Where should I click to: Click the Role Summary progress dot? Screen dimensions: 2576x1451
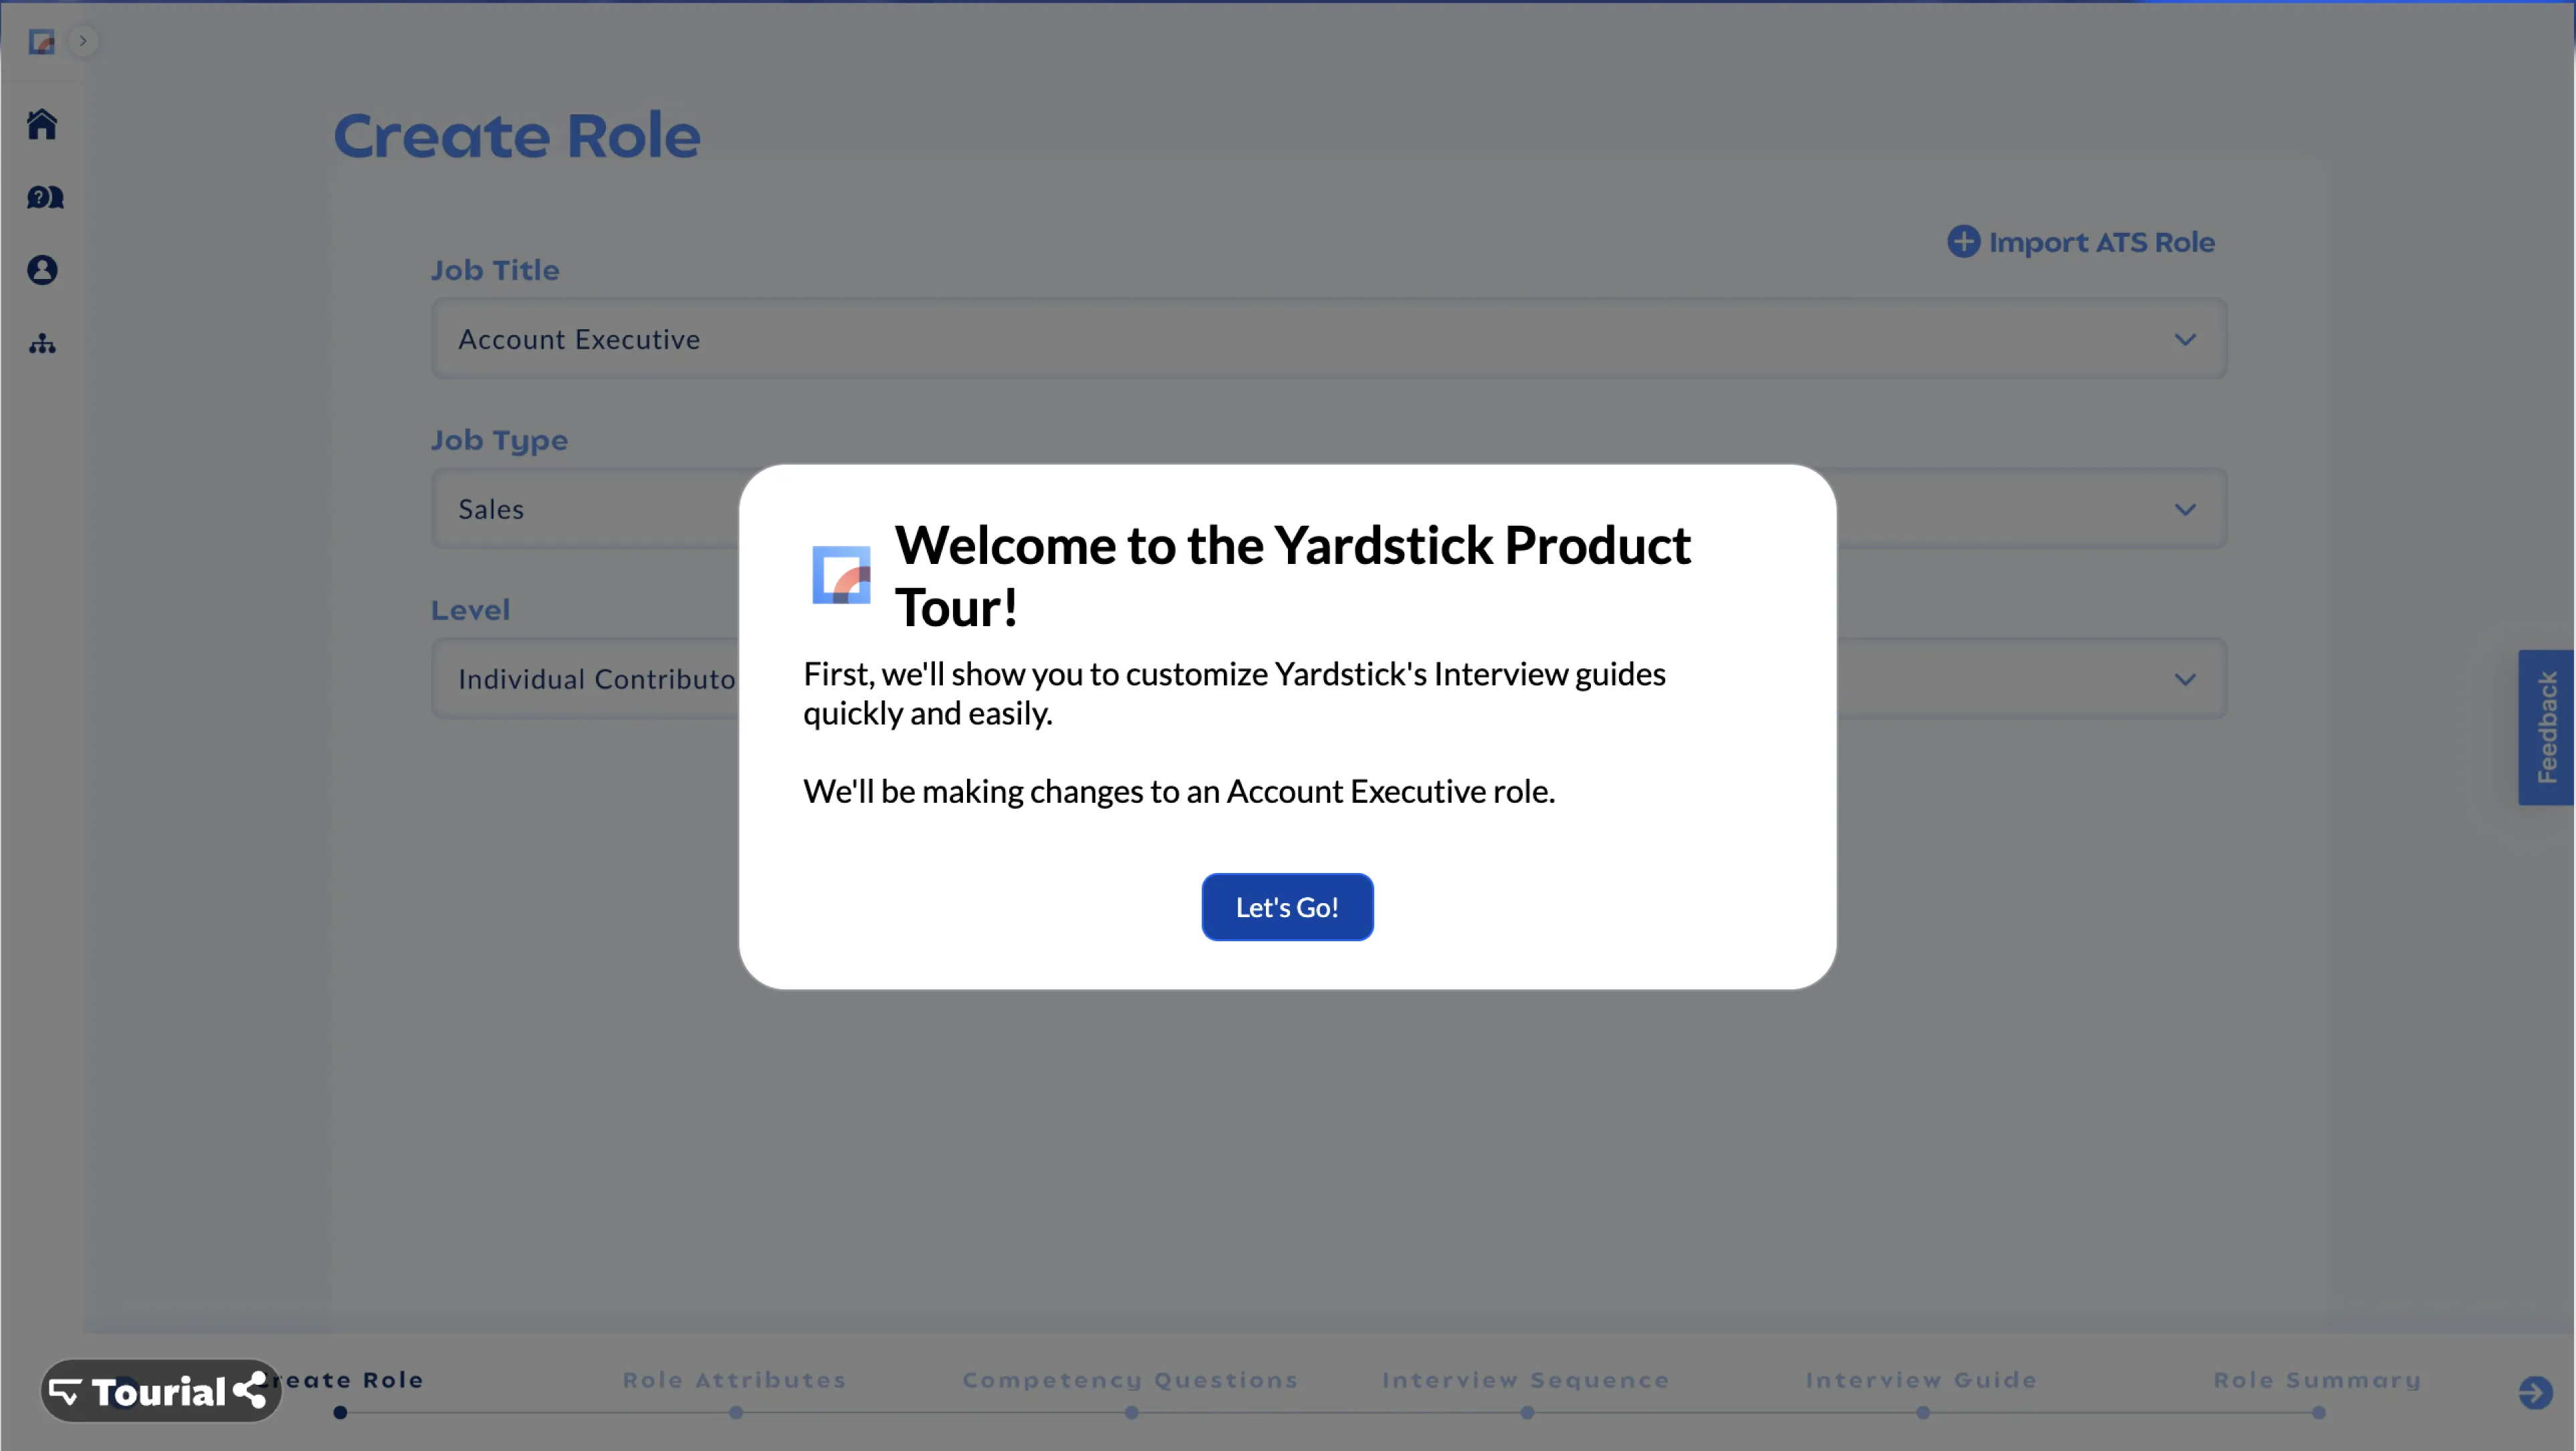2318,1413
